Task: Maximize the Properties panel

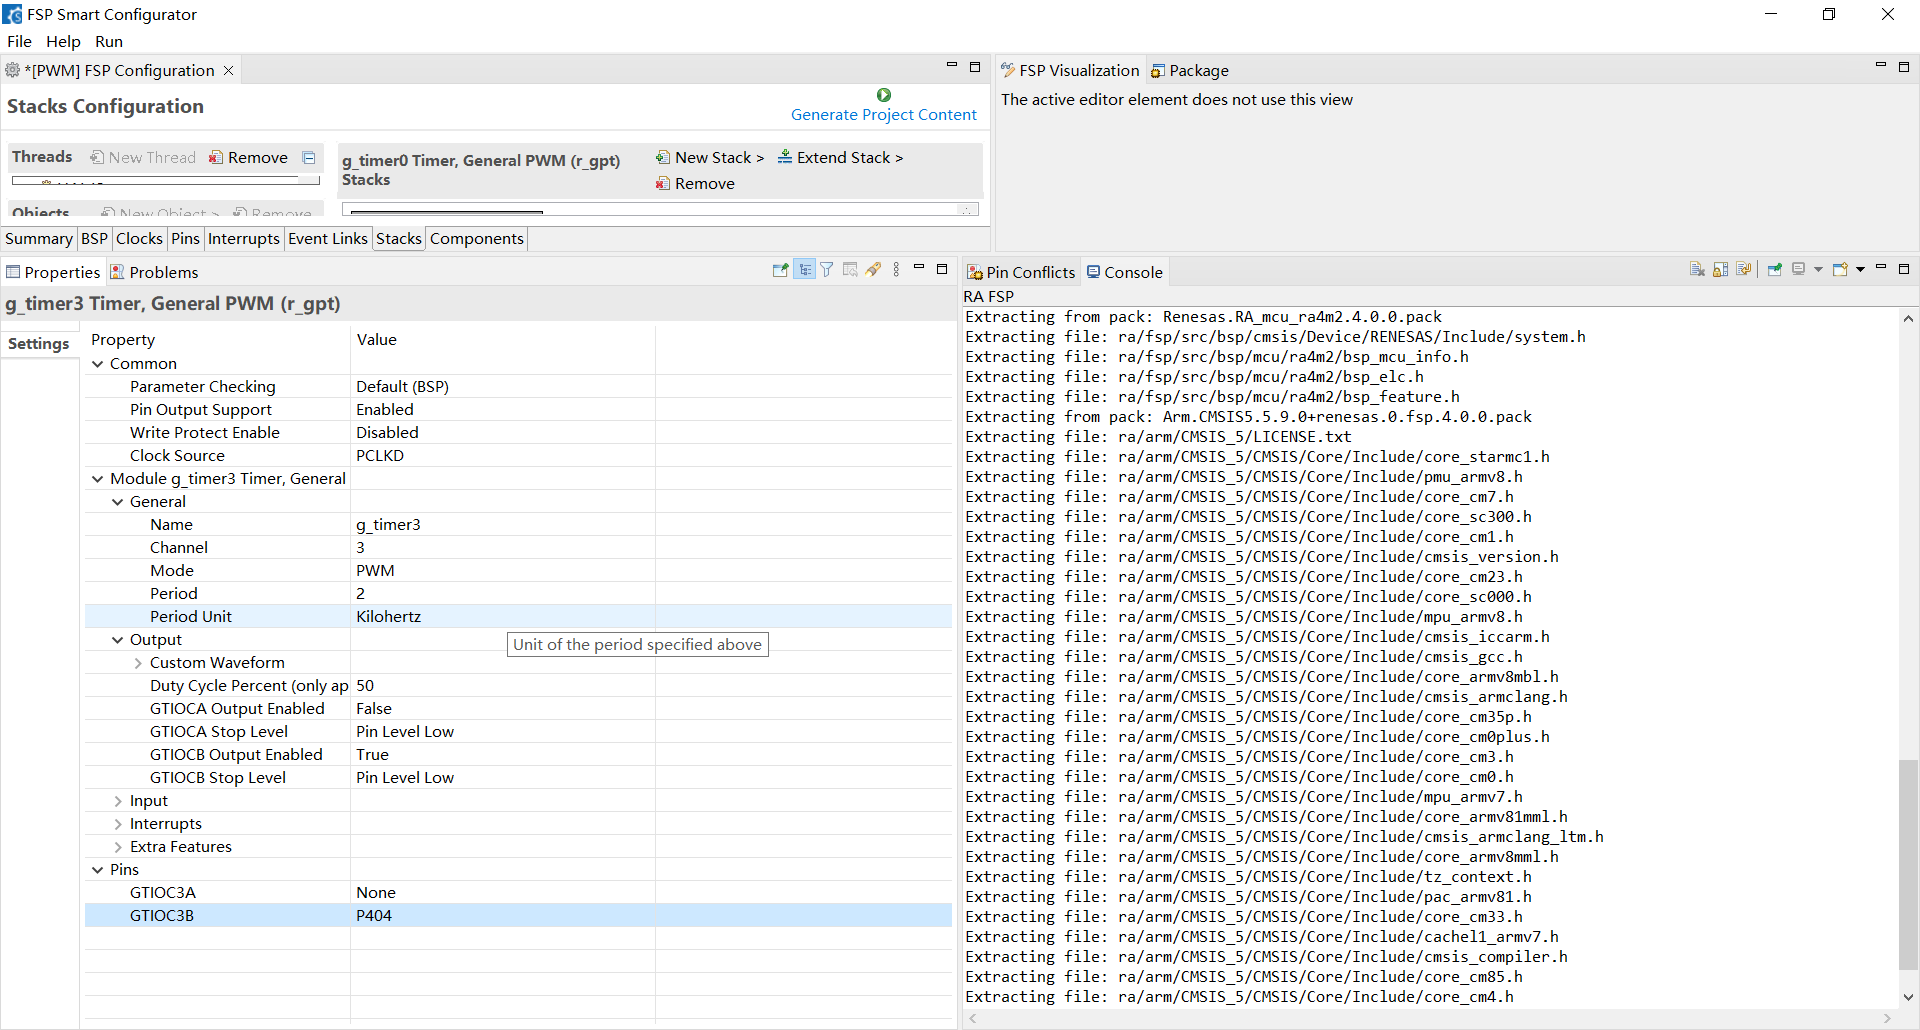Action: pos(942,269)
